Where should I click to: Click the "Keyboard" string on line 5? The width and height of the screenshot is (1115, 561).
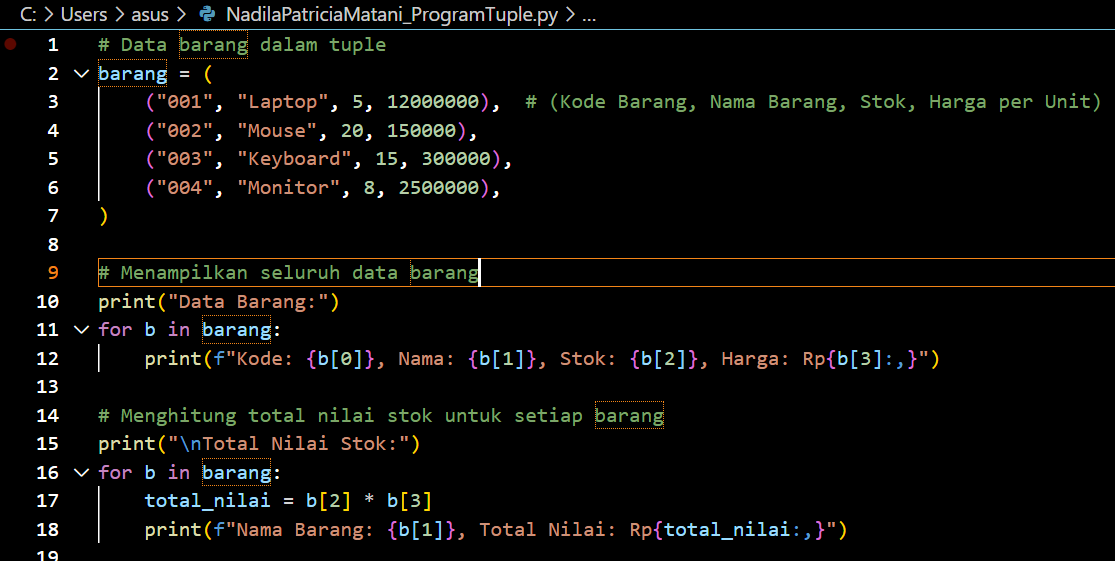pyautogui.click(x=294, y=159)
